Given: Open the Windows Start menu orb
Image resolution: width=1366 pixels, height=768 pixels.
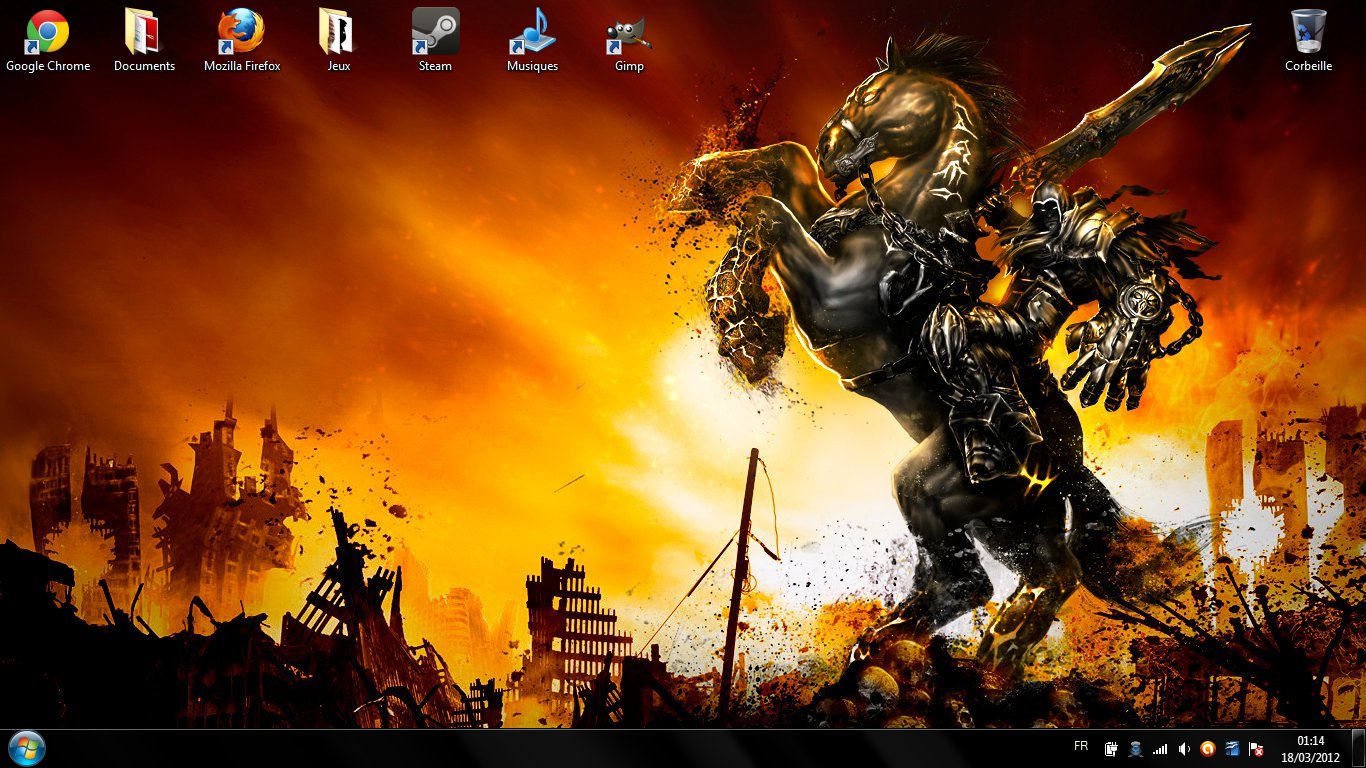Looking at the screenshot, I should click(x=26, y=748).
